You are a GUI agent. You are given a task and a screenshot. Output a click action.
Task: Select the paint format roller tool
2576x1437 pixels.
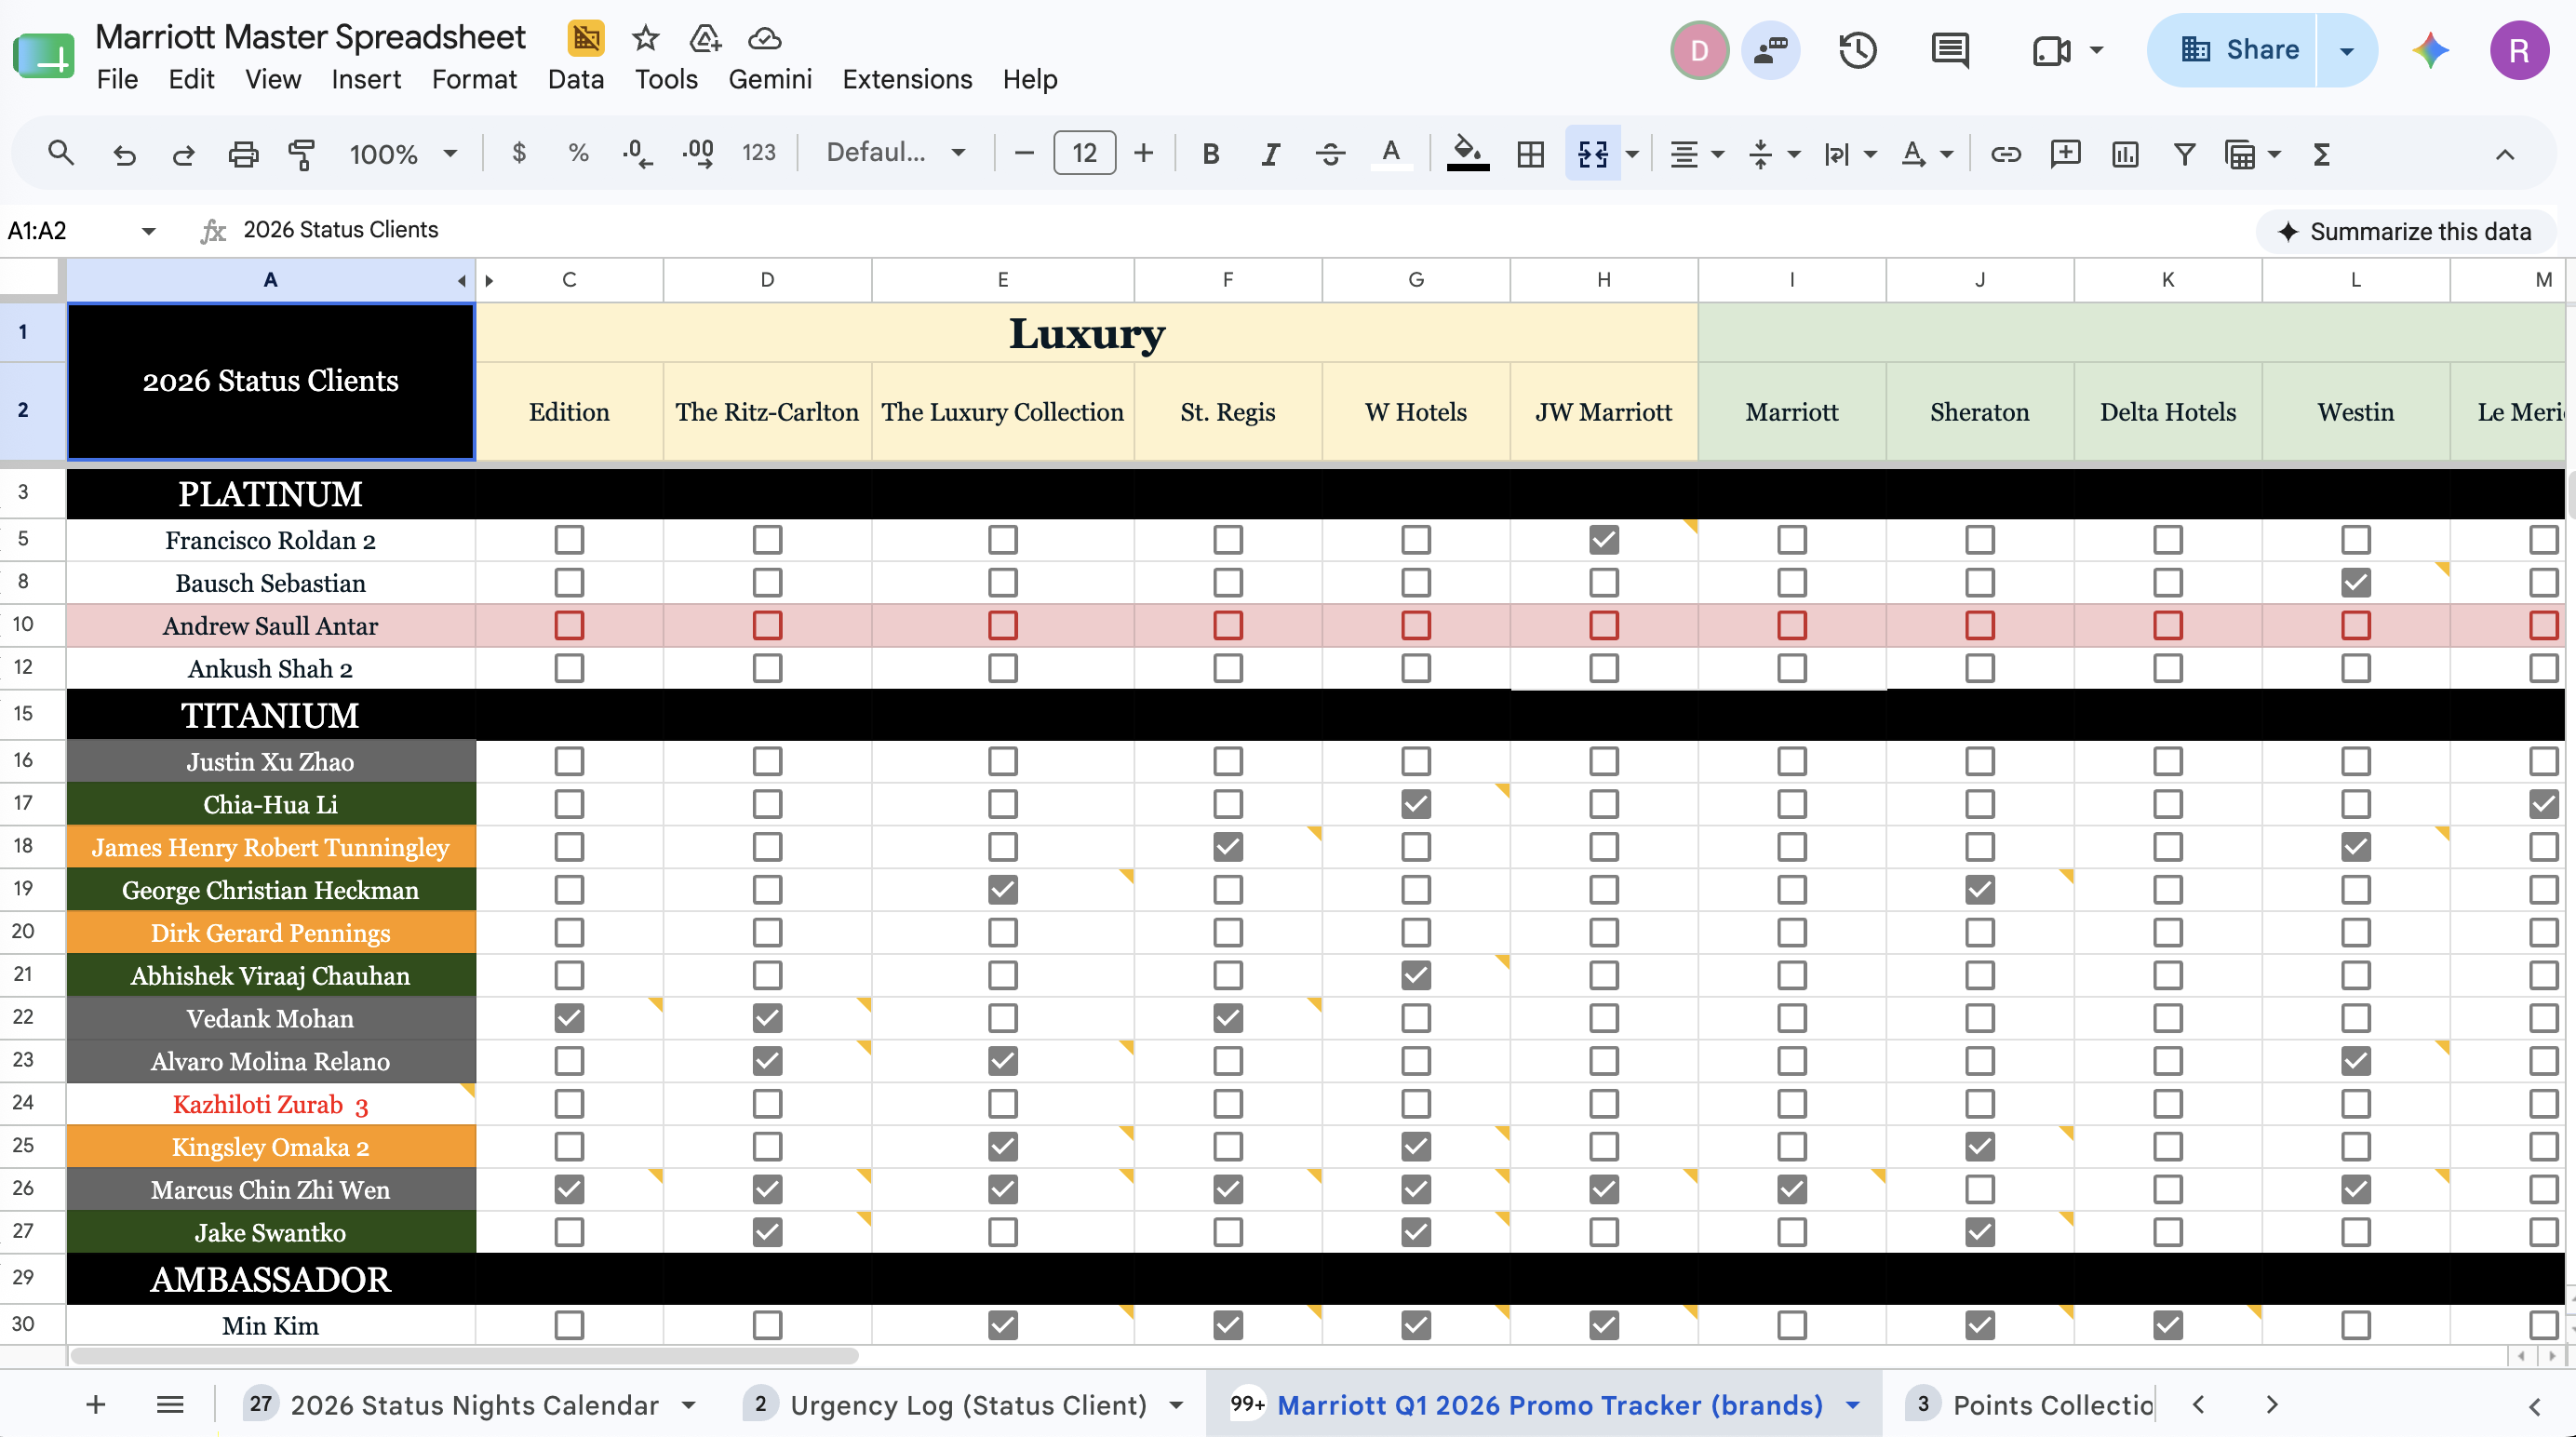coord(301,154)
